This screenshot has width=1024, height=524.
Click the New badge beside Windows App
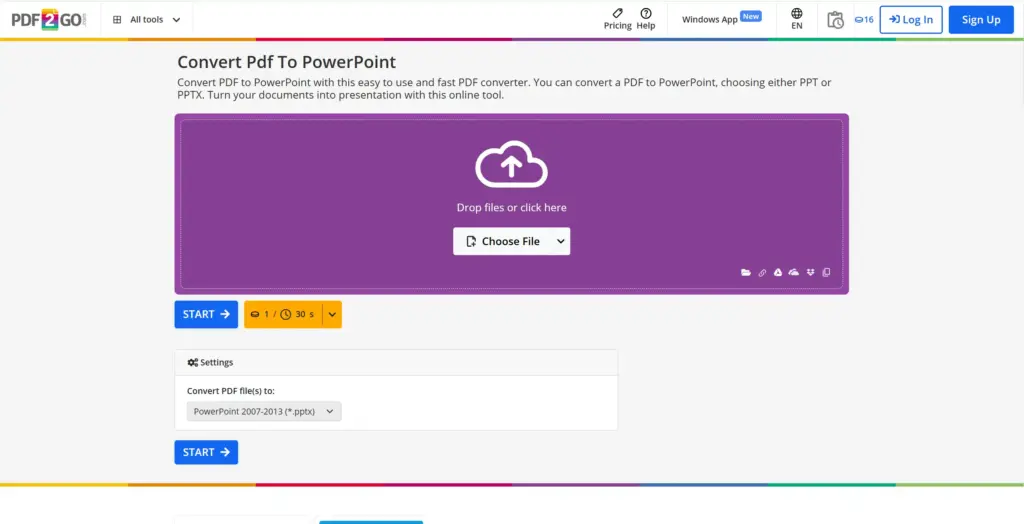pyautogui.click(x=750, y=16)
